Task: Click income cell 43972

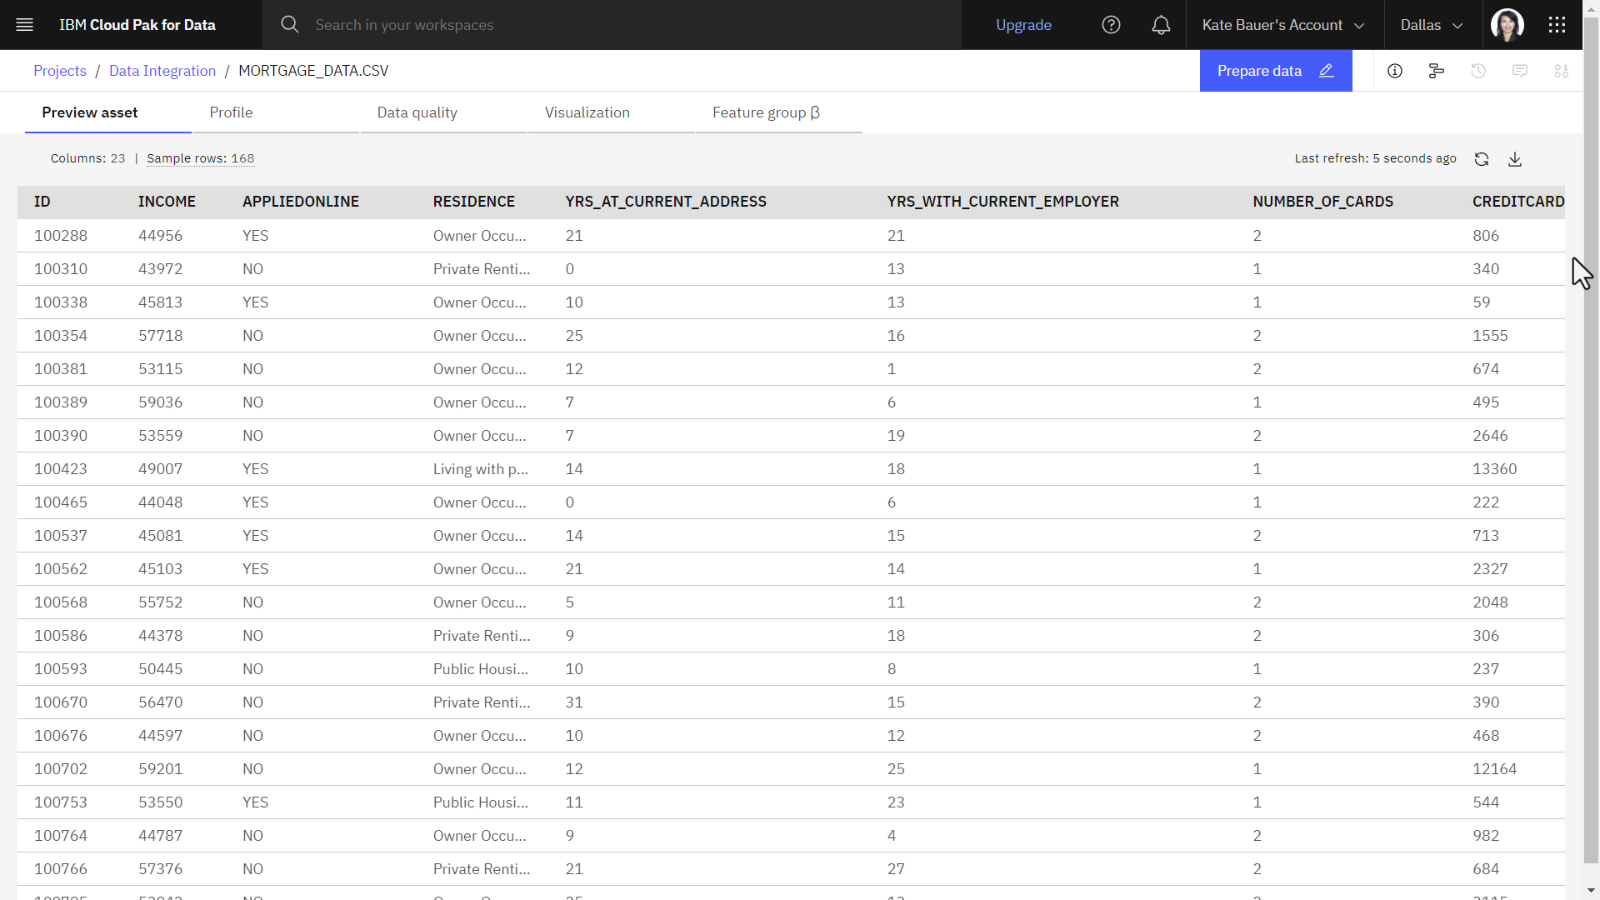Action: (161, 269)
